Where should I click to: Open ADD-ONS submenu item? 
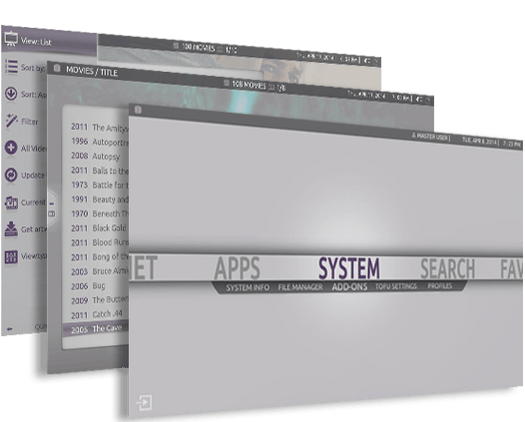tap(350, 287)
